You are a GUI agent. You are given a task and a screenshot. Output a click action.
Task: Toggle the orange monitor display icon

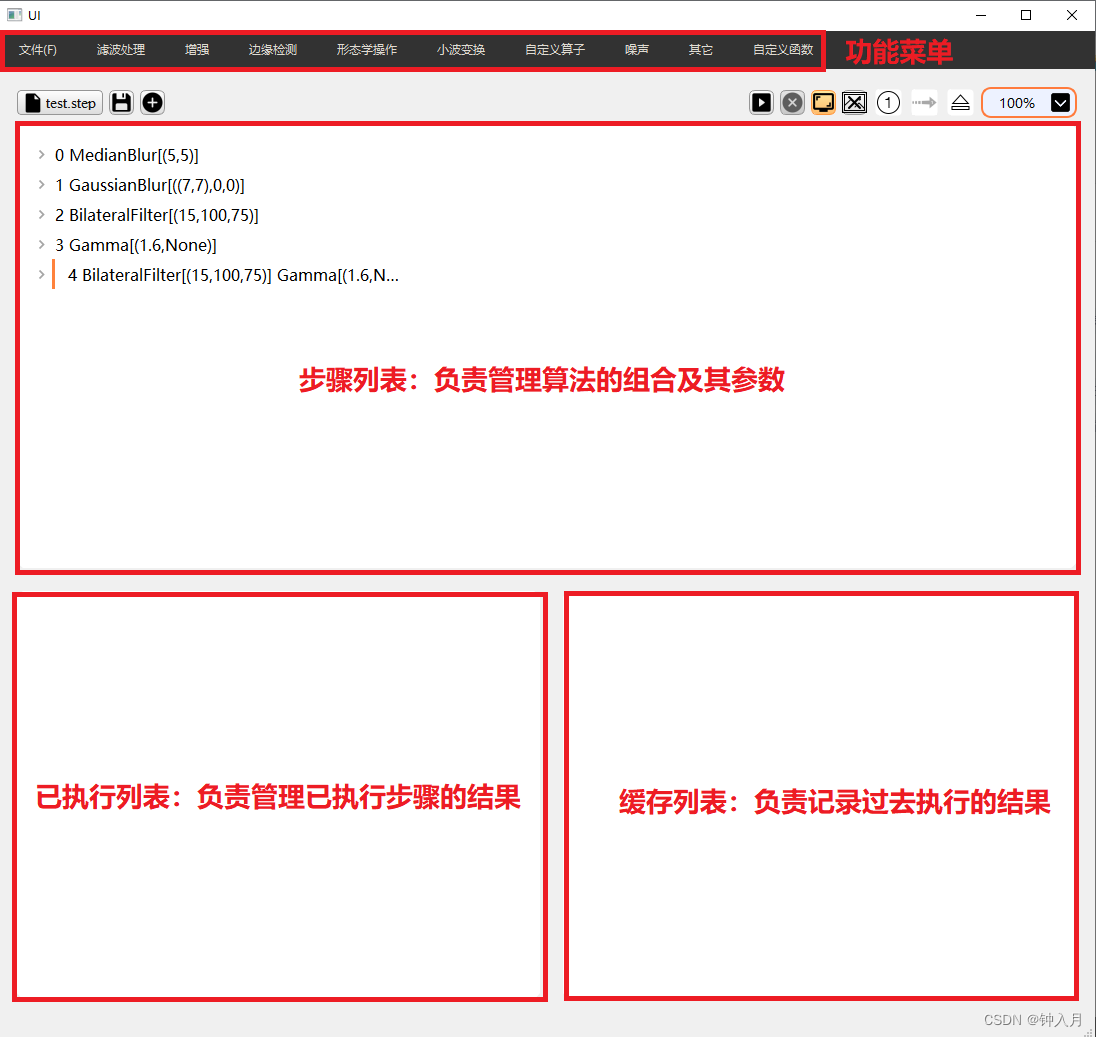tap(823, 103)
